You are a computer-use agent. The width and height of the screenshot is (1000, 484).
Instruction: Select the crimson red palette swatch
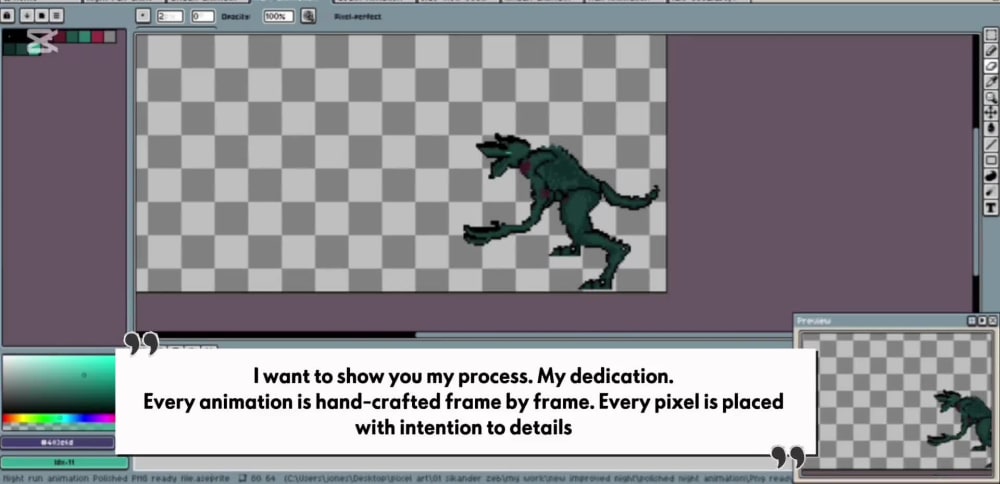tap(97, 37)
